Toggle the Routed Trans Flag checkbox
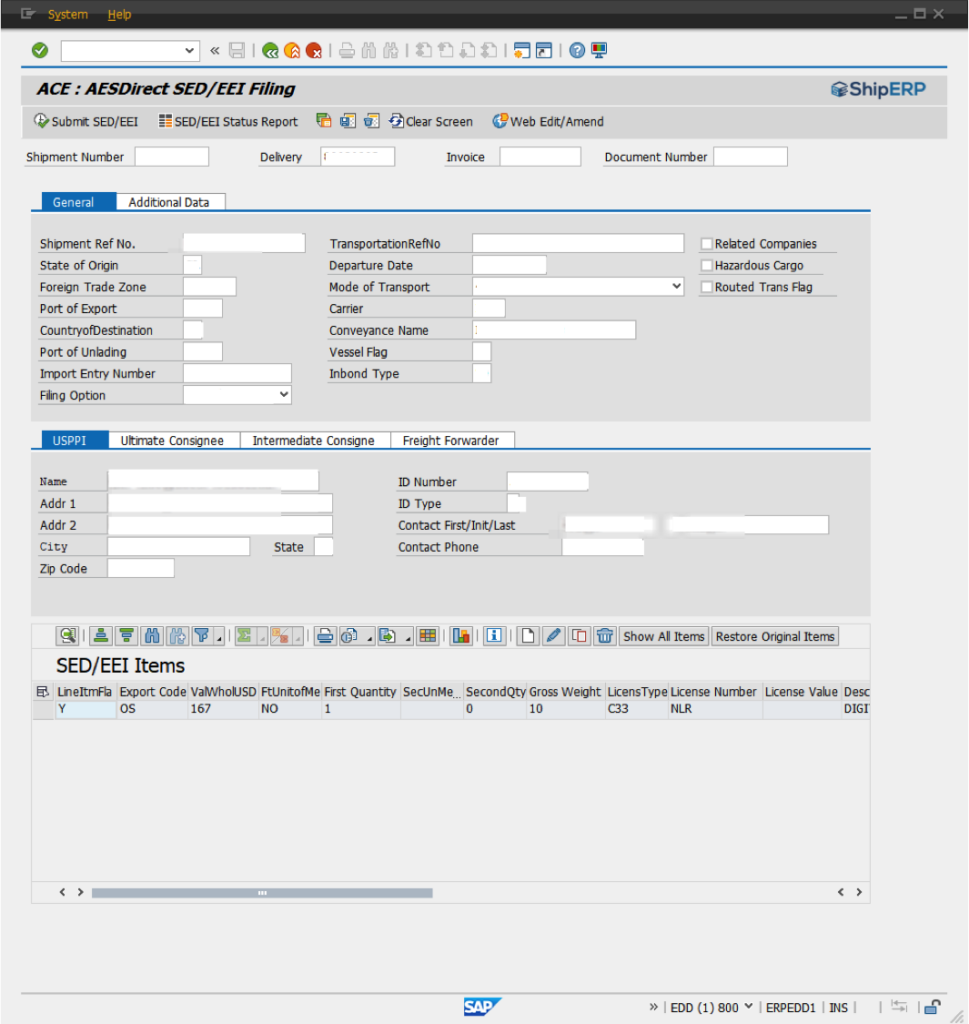The image size is (969, 1024). [707, 287]
